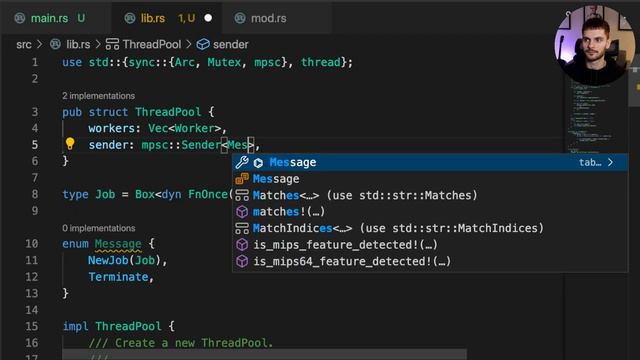This screenshot has height=360, width=640.
Task: Click wrench icon on first suggestion
Action: (242, 162)
